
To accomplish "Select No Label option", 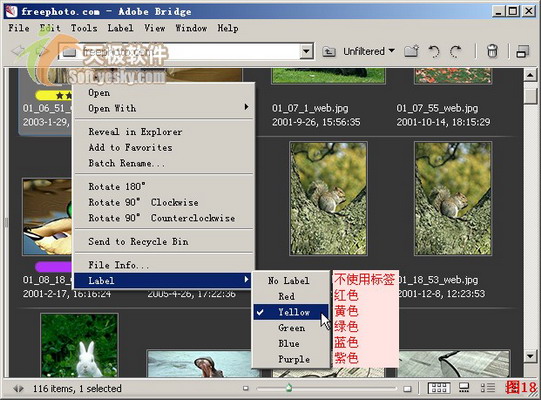I will click(291, 281).
